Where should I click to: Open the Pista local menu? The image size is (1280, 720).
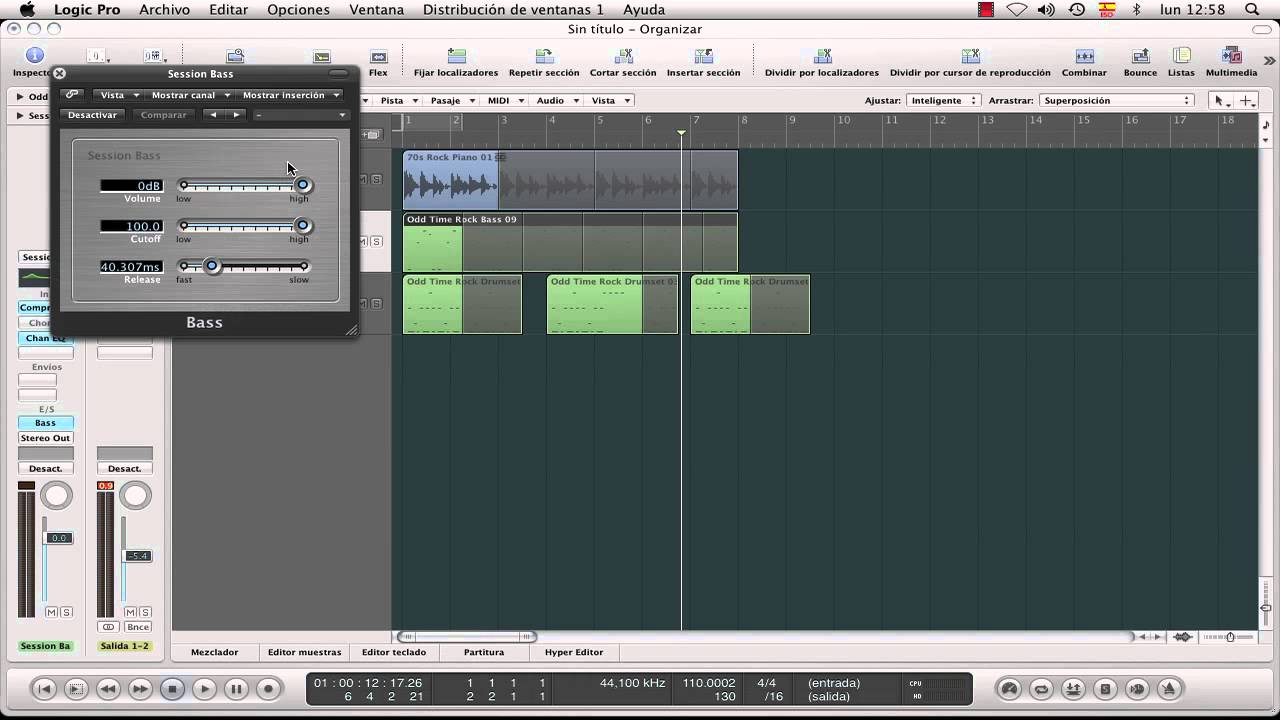coord(398,100)
